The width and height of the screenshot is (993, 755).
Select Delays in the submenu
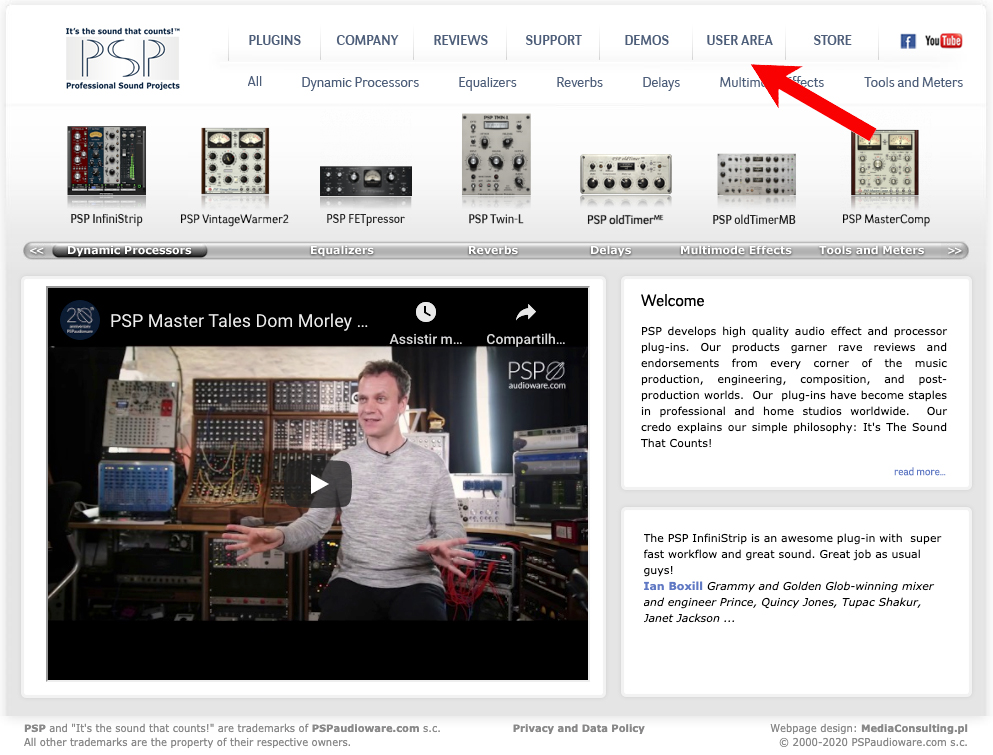click(661, 82)
